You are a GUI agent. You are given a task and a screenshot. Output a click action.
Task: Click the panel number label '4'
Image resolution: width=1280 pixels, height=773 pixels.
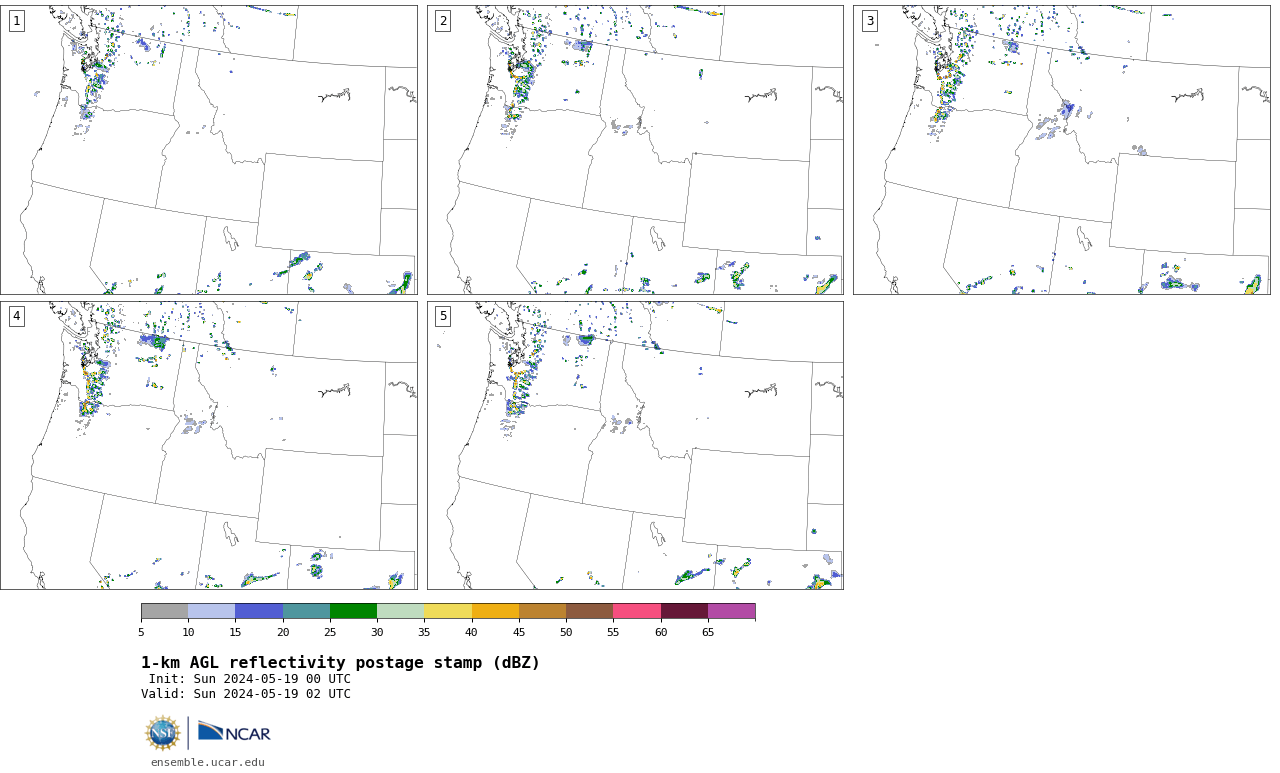tap(16, 316)
